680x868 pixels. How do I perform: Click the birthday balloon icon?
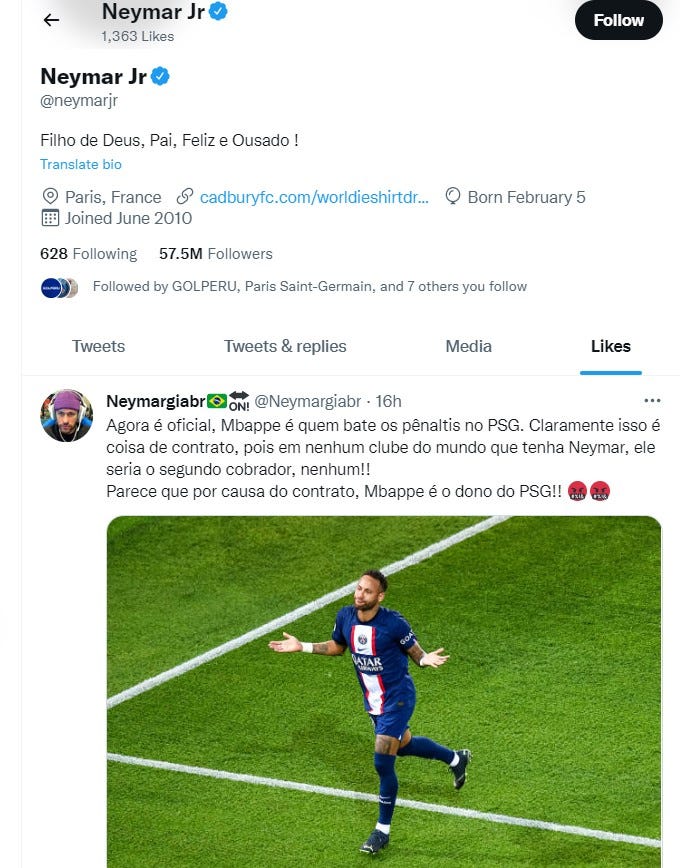click(453, 196)
